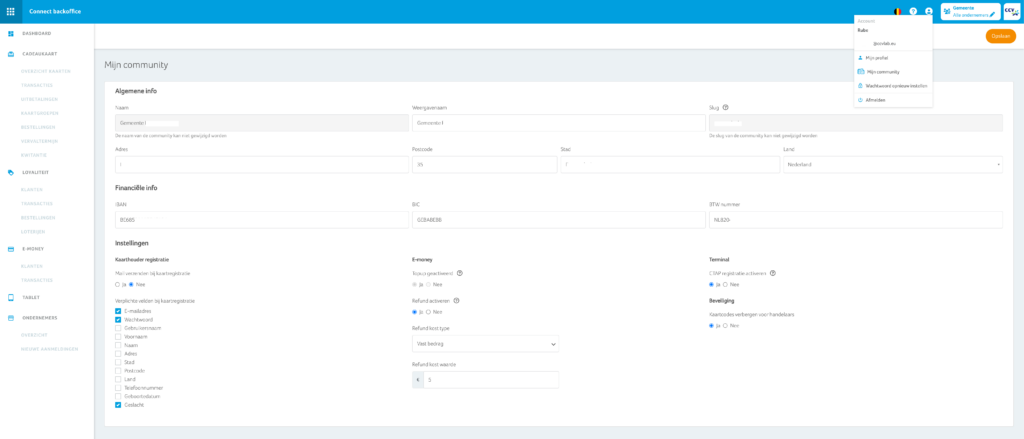Click the Refund kost waarde field

(x=490, y=380)
